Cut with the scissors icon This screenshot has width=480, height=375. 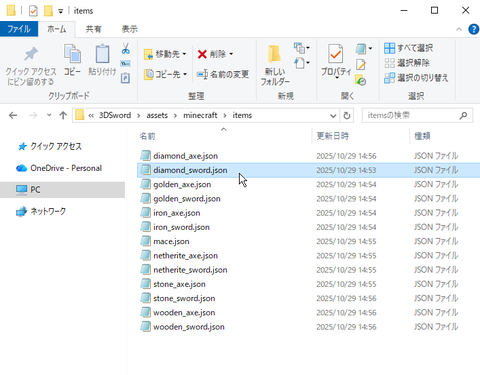tap(126, 49)
